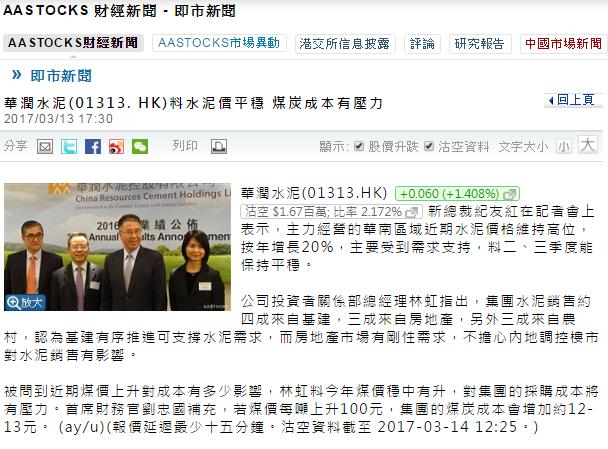
Task: Set text size to large (大)
Action: (587, 145)
